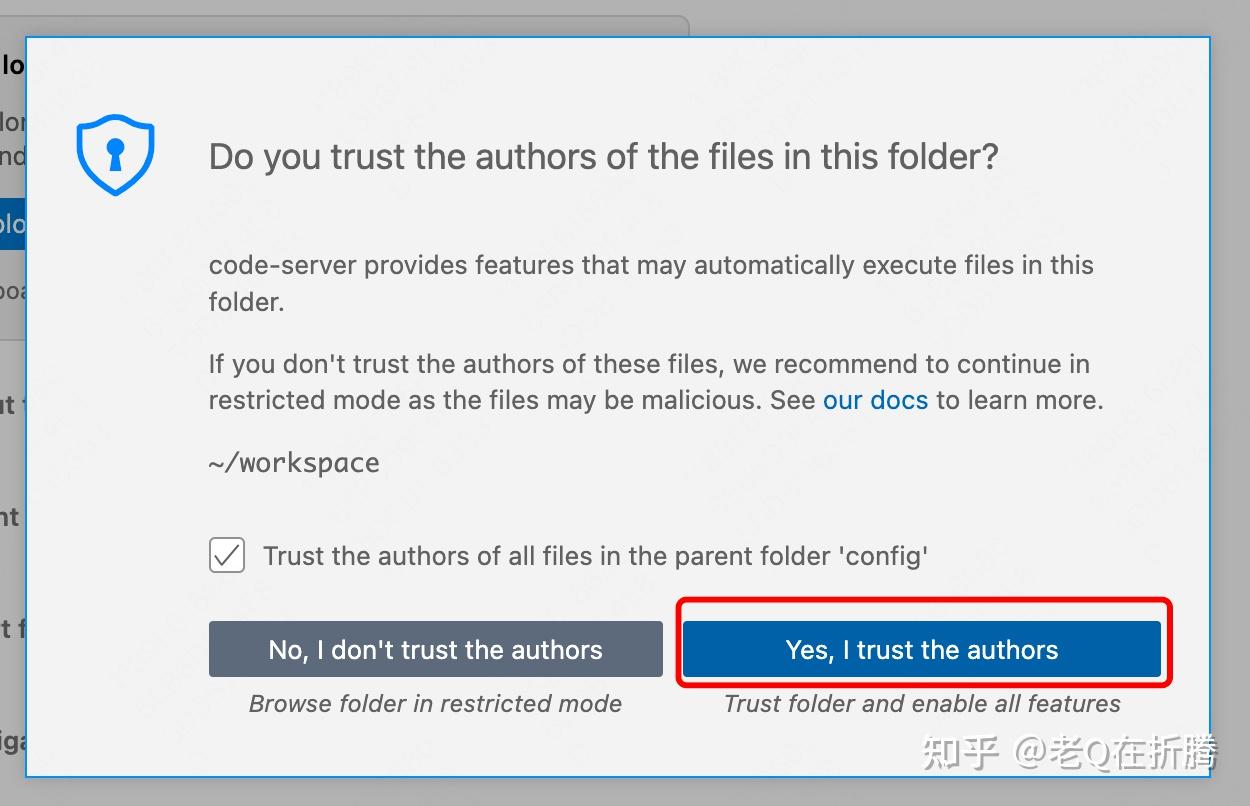Click the keyhole inside the shield graphic
This screenshot has height=806, width=1250.
coord(116,152)
